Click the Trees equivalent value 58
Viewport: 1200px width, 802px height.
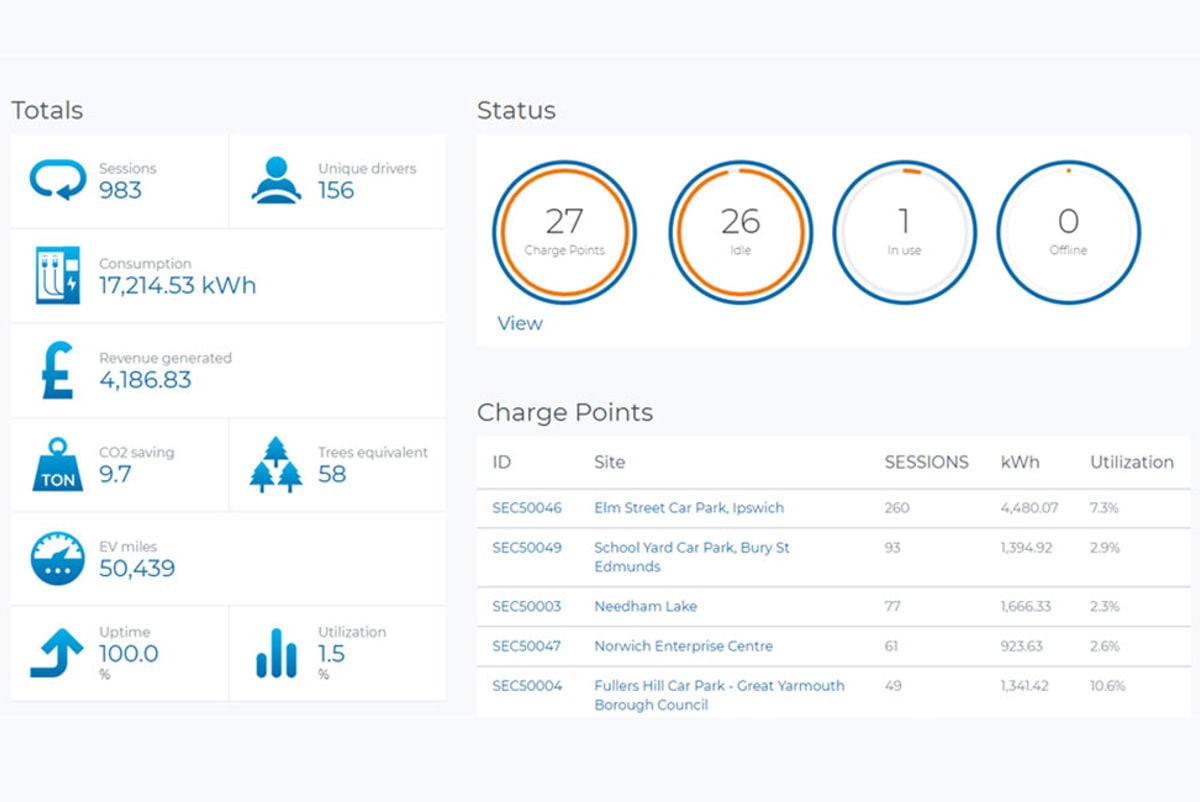[x=332, y=474]
